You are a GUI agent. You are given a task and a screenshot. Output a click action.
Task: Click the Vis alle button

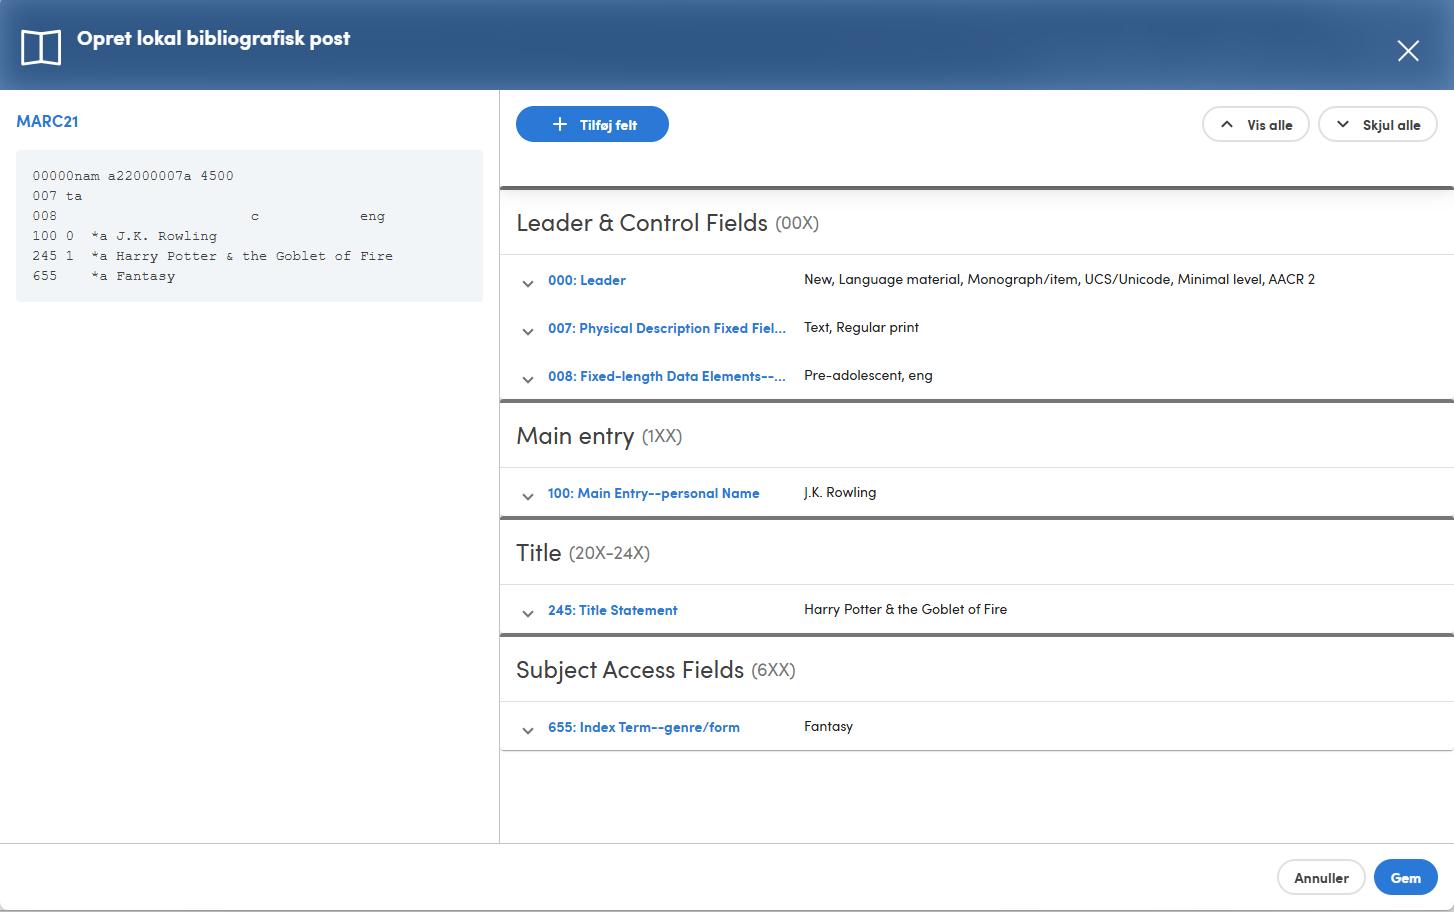[x=1256, y=125]
